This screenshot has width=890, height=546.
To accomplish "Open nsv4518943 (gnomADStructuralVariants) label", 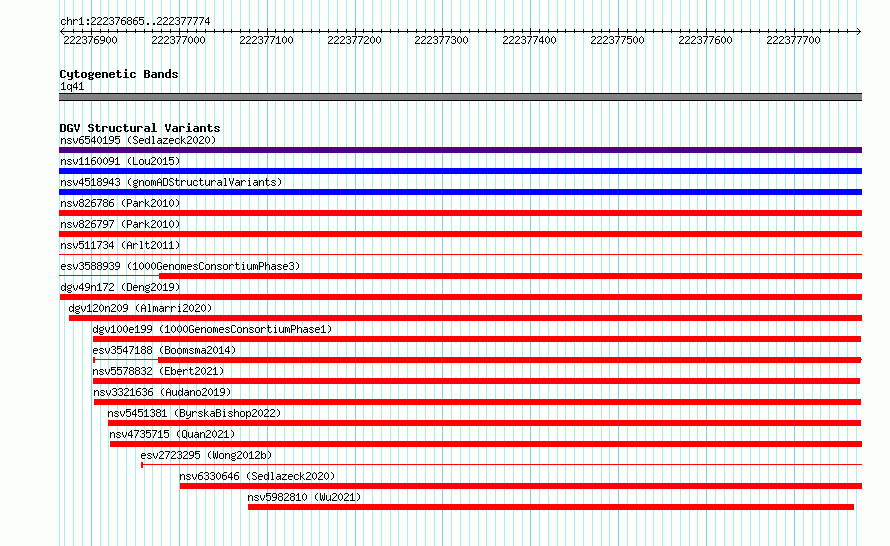I will click(171, 182).
